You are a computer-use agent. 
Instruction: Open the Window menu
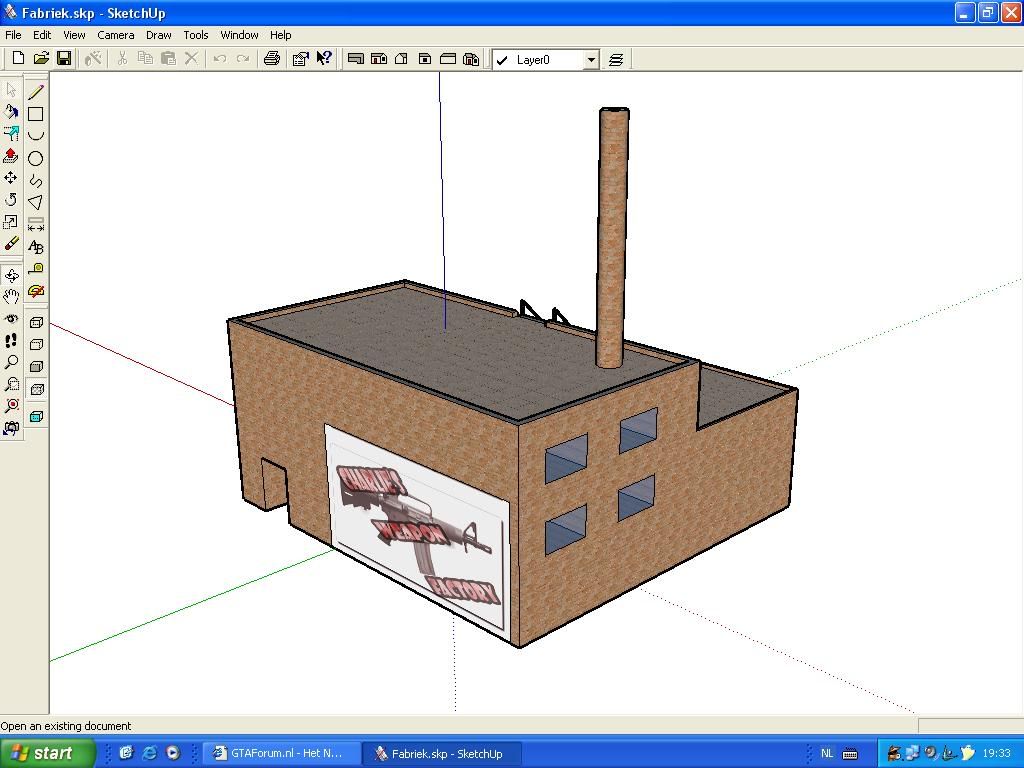click(x=239, y=35)
